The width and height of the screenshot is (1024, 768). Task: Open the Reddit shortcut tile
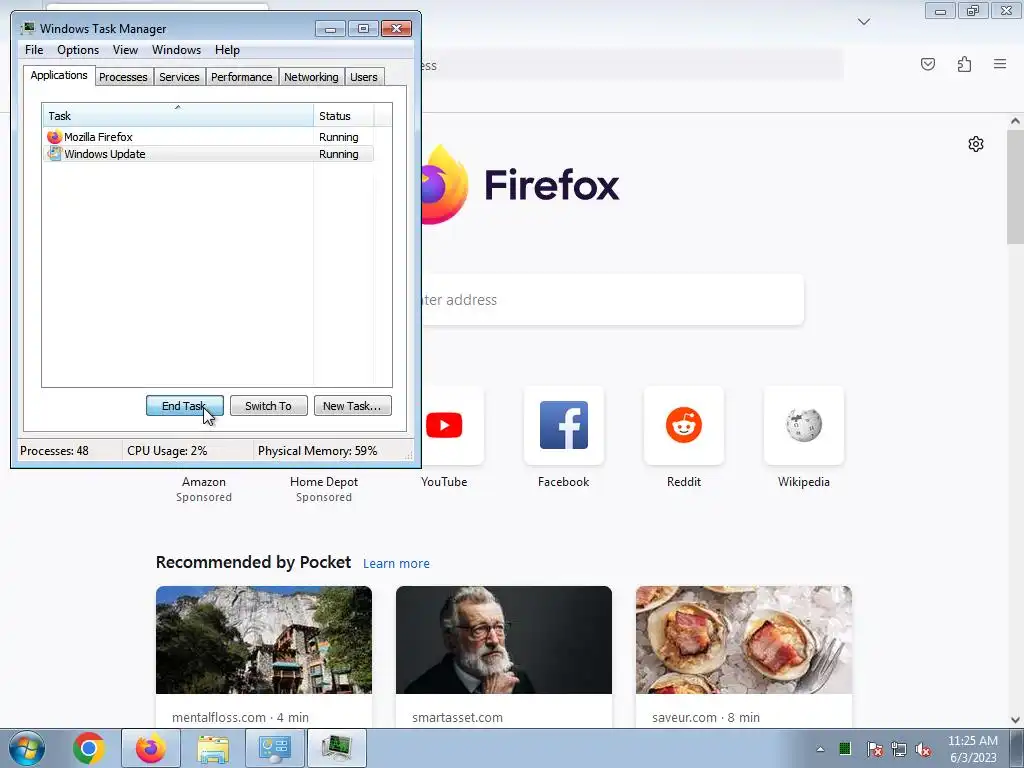(x=684, y=426)
